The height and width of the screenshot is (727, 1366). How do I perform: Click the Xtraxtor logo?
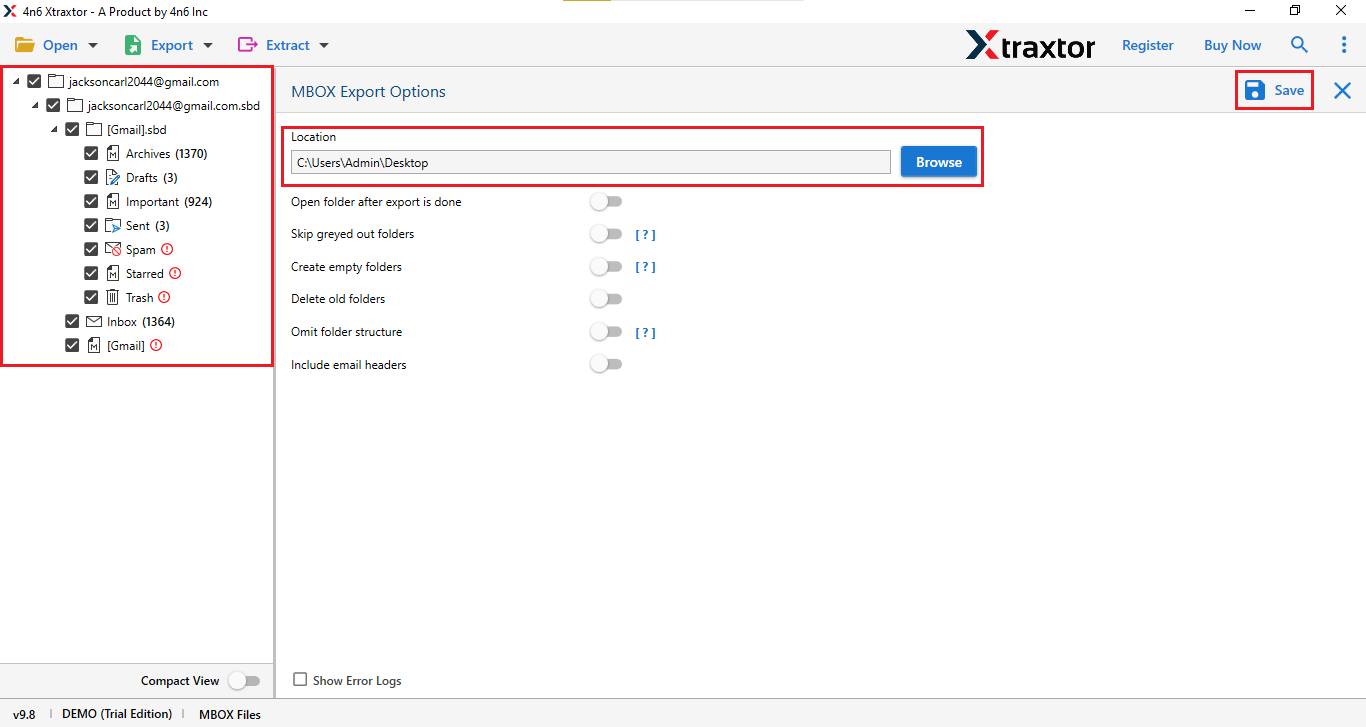(1030, 45)
